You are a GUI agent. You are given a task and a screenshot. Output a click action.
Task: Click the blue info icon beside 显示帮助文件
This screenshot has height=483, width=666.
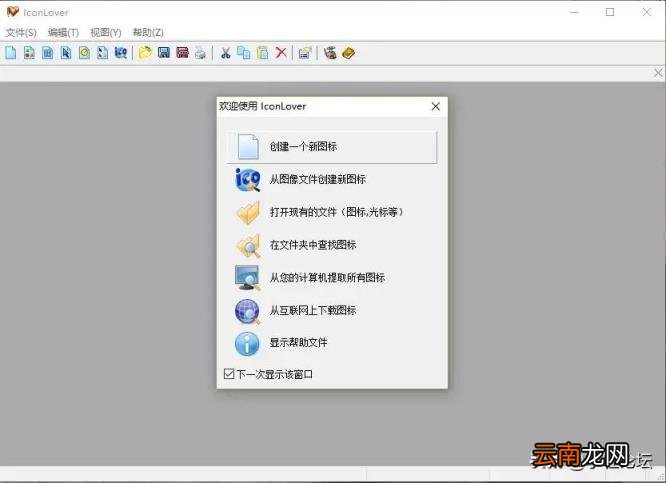coord(247,344)
